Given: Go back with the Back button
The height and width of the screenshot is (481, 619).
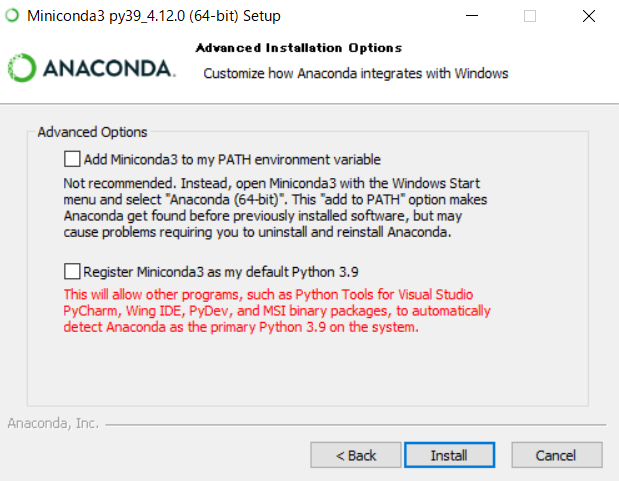Looking at the screenshot, I should click(x=356, y=455).
